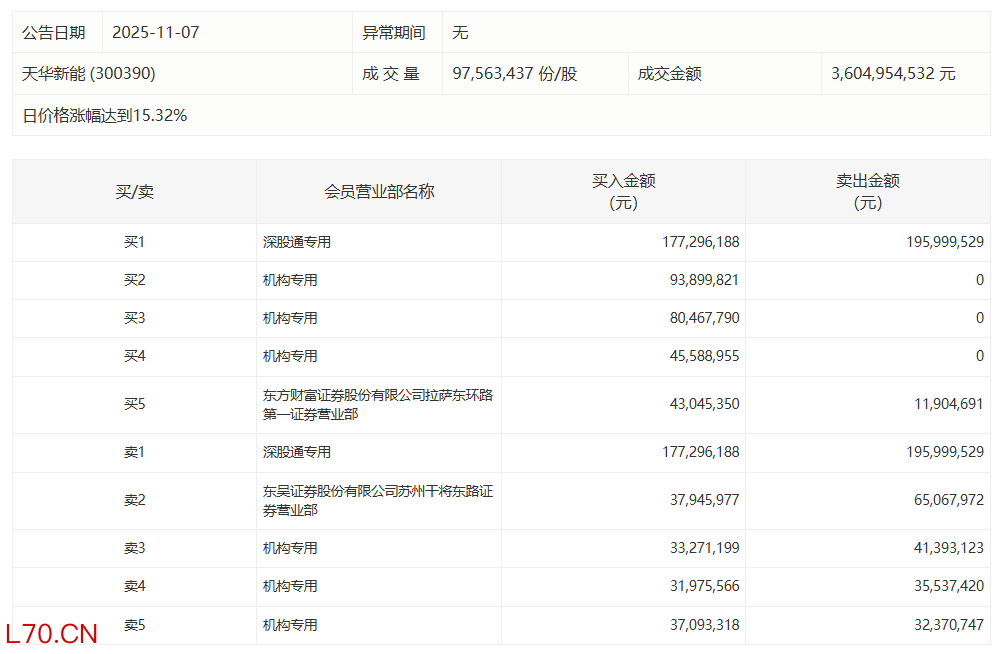Sort by the 买入金额 column header
Image resolution: width=1005 pixels, height=654 pixels.
coord(623,192)
